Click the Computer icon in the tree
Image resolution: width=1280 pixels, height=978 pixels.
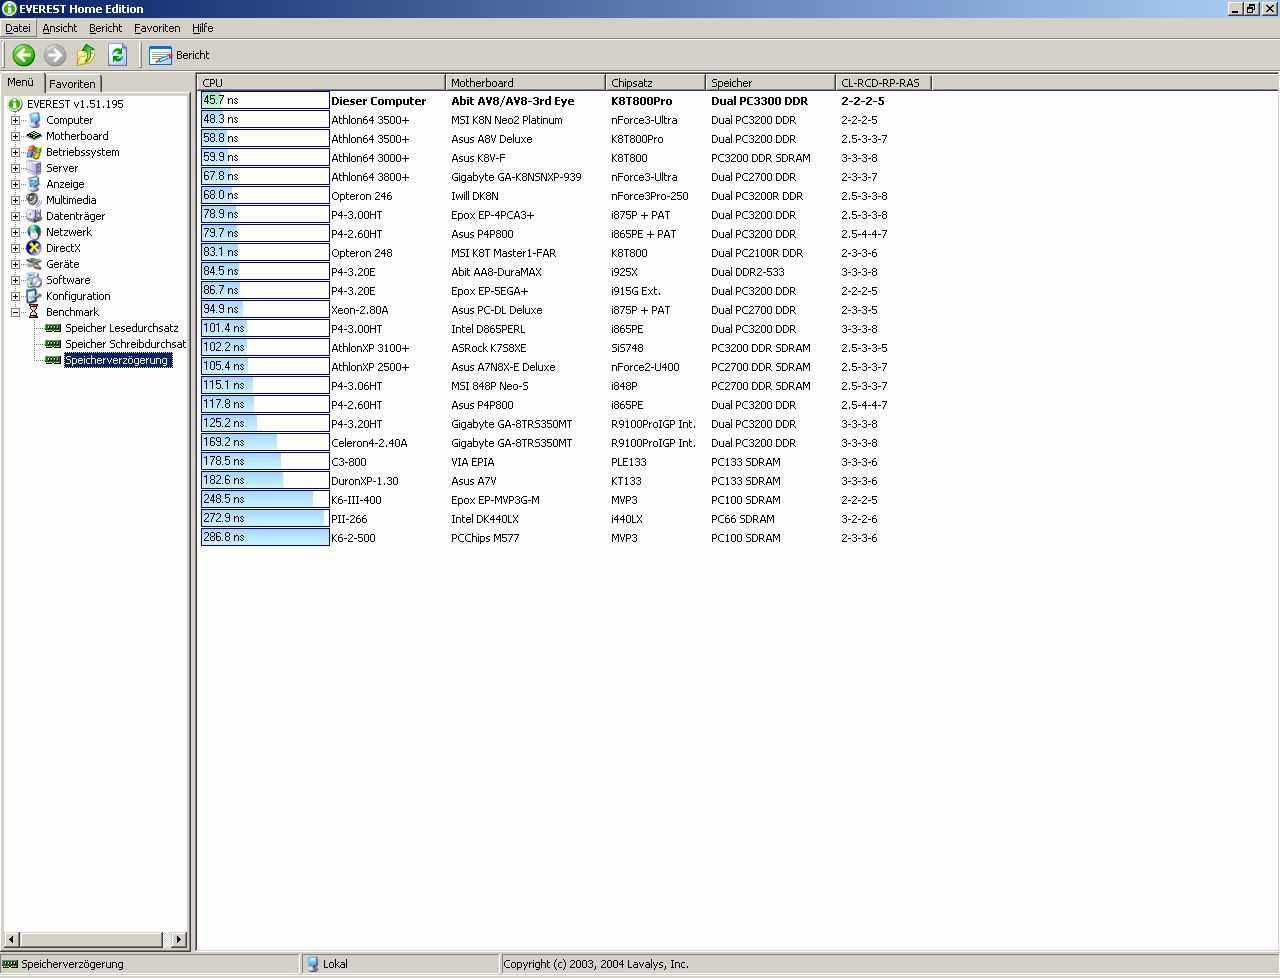point(34,120)
